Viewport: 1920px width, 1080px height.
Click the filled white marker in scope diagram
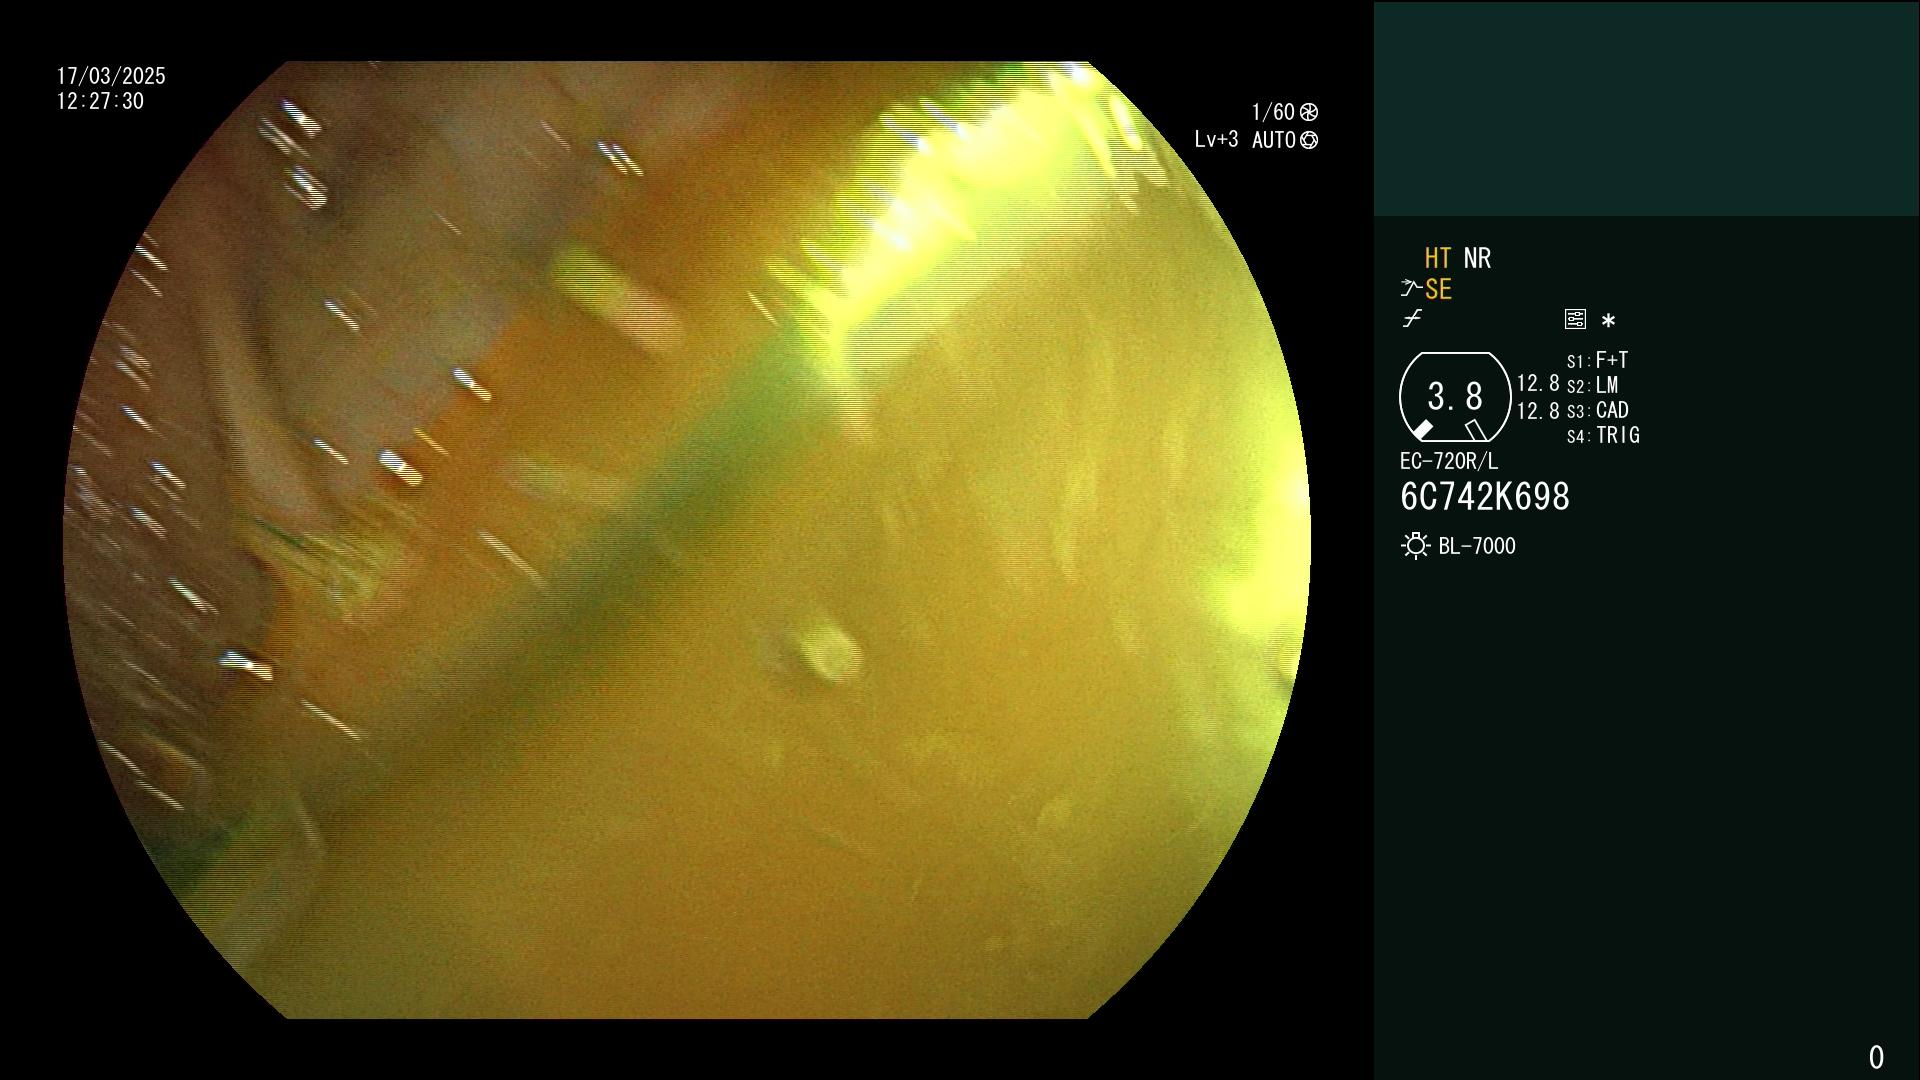(x=1422, y=430)
